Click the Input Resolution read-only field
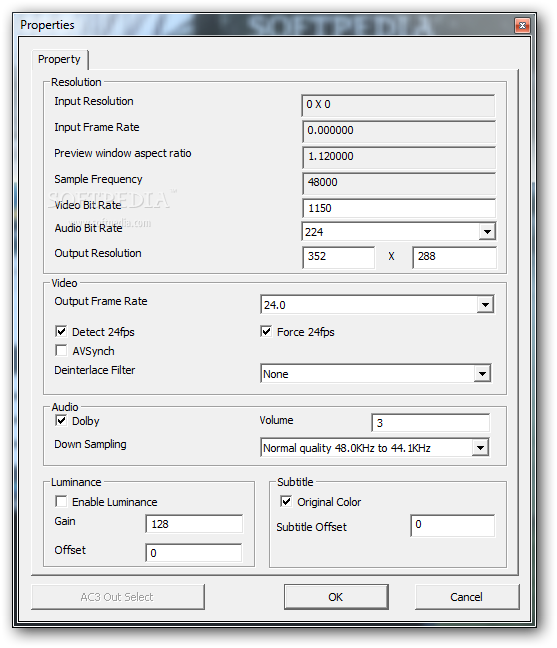 click(x=398, y=105)
